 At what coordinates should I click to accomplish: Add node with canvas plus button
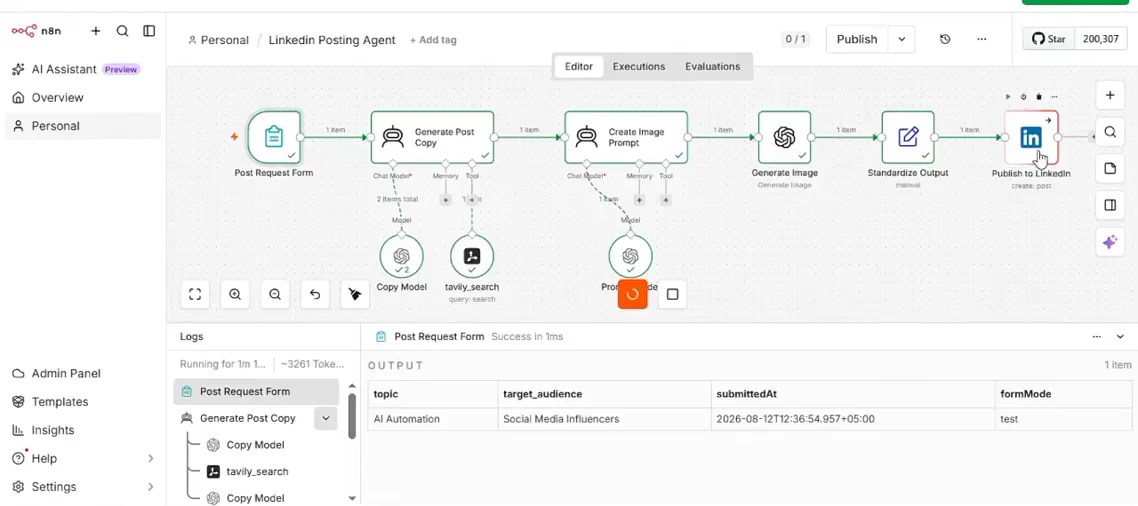(x=1110, y=95)
